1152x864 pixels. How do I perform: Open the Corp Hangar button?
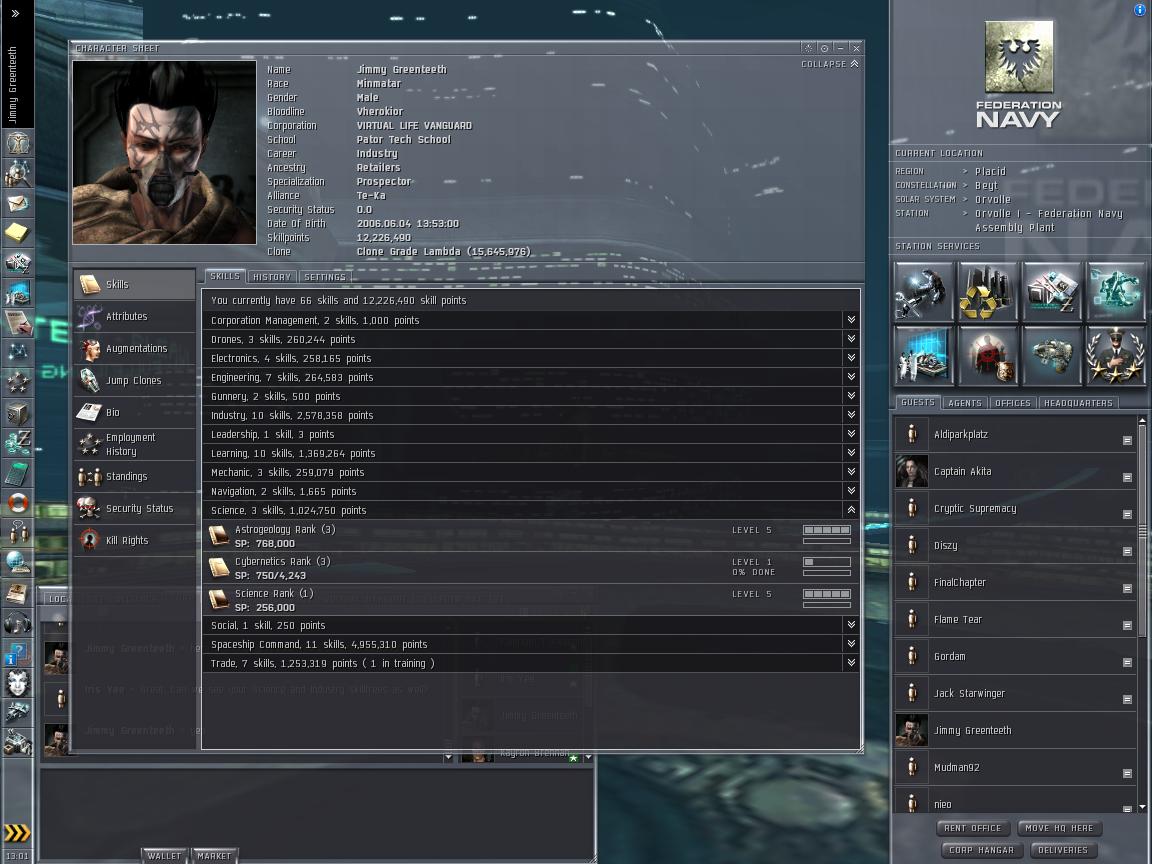(x=981, y=850)
